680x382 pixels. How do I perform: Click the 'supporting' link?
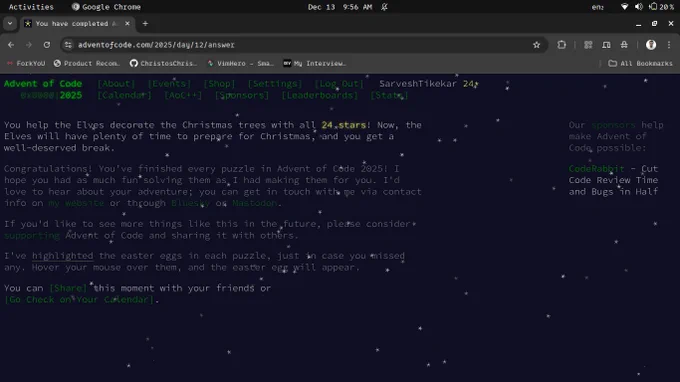32,235
